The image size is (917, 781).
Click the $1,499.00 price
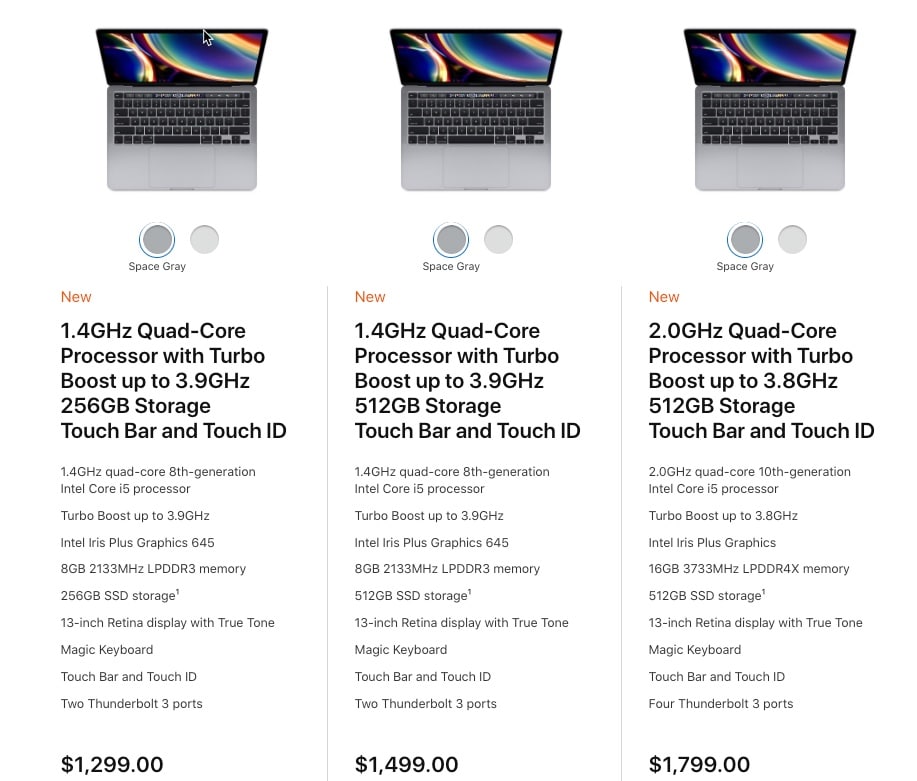(406, 765)
